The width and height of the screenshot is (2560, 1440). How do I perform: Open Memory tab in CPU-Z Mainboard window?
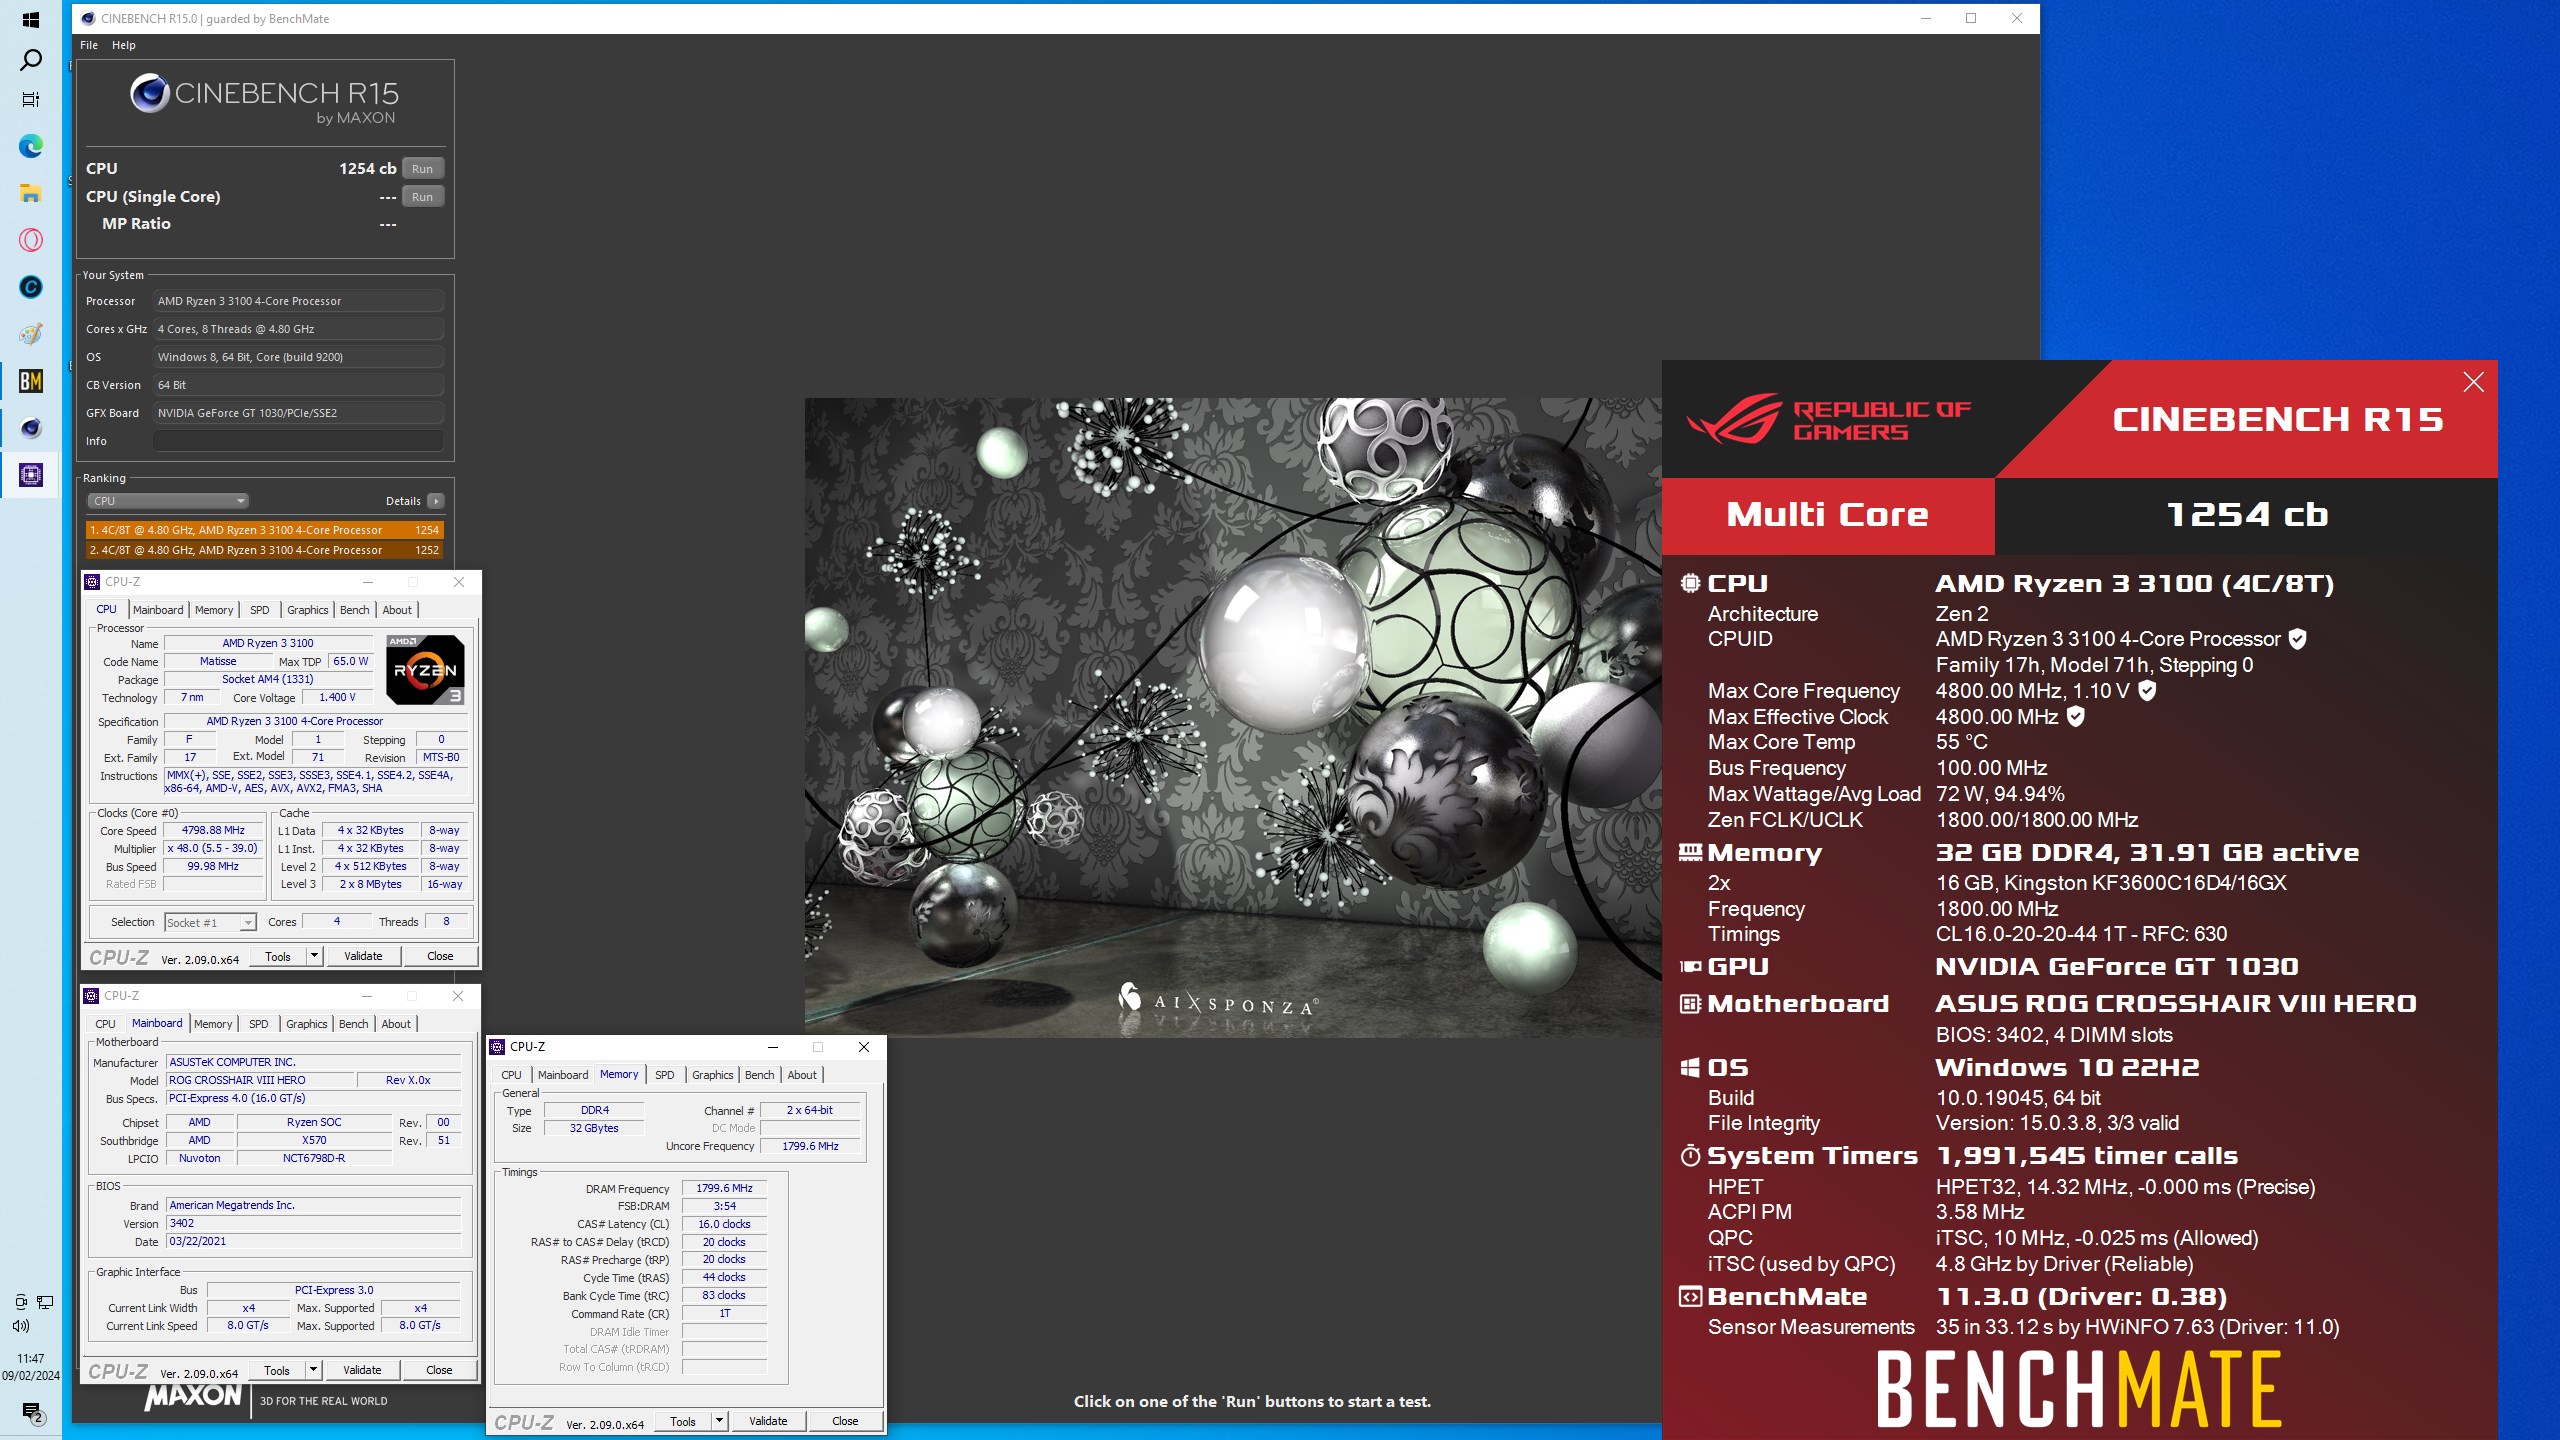click(x=213, y=1024)
